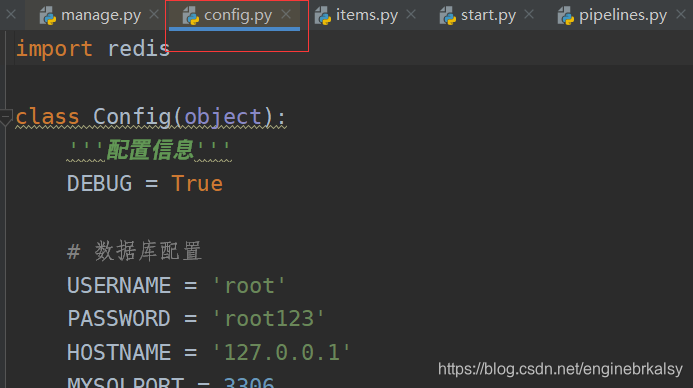The image size is (693, 388).
Task: Close the items.py tab
Action: click(411, 15)
